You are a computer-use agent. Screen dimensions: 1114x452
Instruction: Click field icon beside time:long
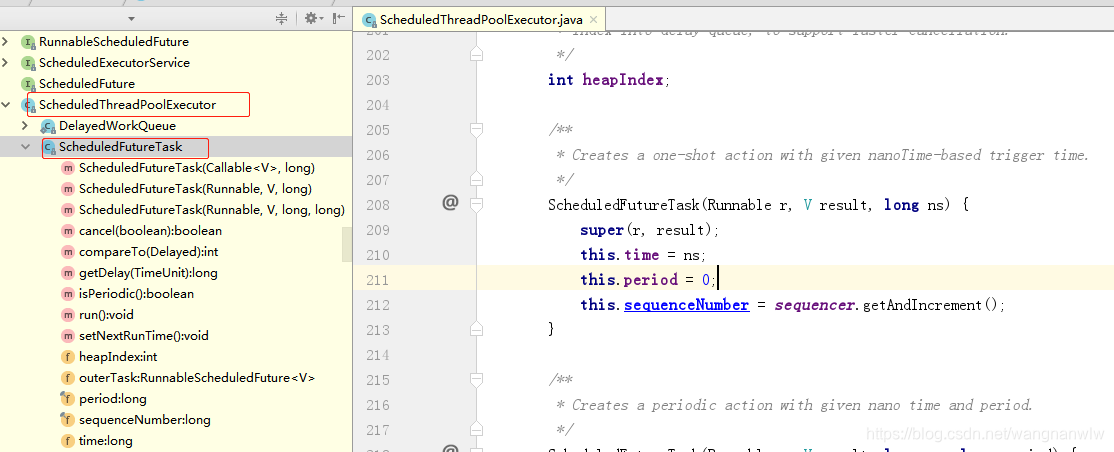point(68,441)
